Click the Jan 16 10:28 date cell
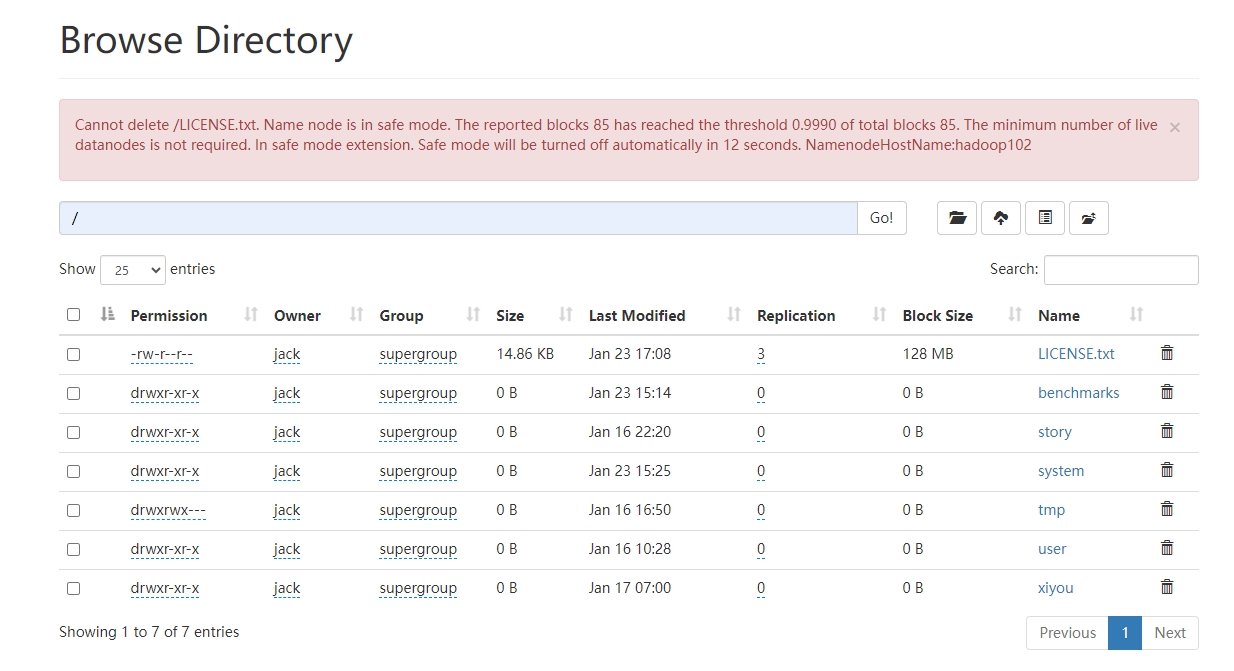Viewport: 1234px width, 671px height. (x=630, y=549)
